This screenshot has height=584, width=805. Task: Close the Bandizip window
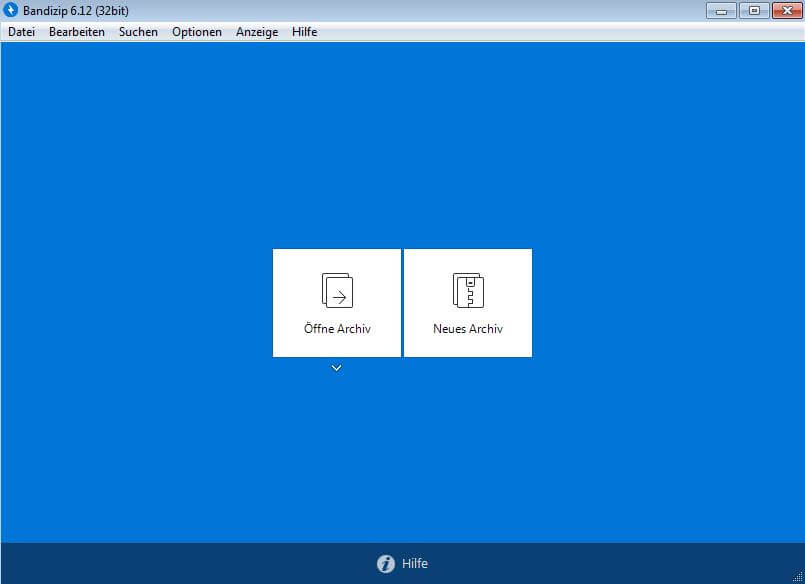(787, 10)
